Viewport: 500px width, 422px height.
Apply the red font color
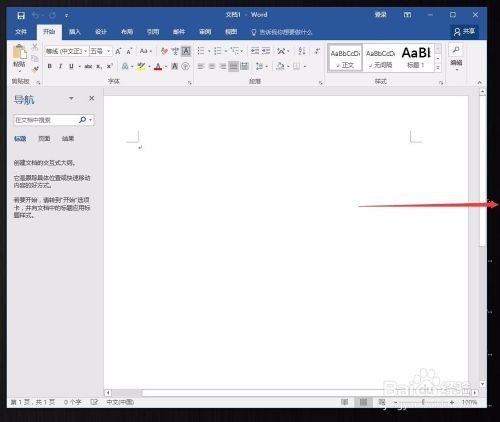coord(158,67)
